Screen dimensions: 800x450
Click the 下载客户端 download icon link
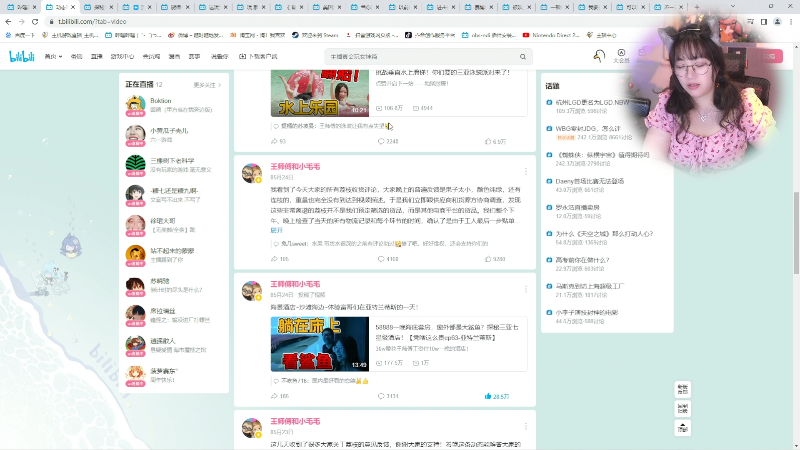258,57
